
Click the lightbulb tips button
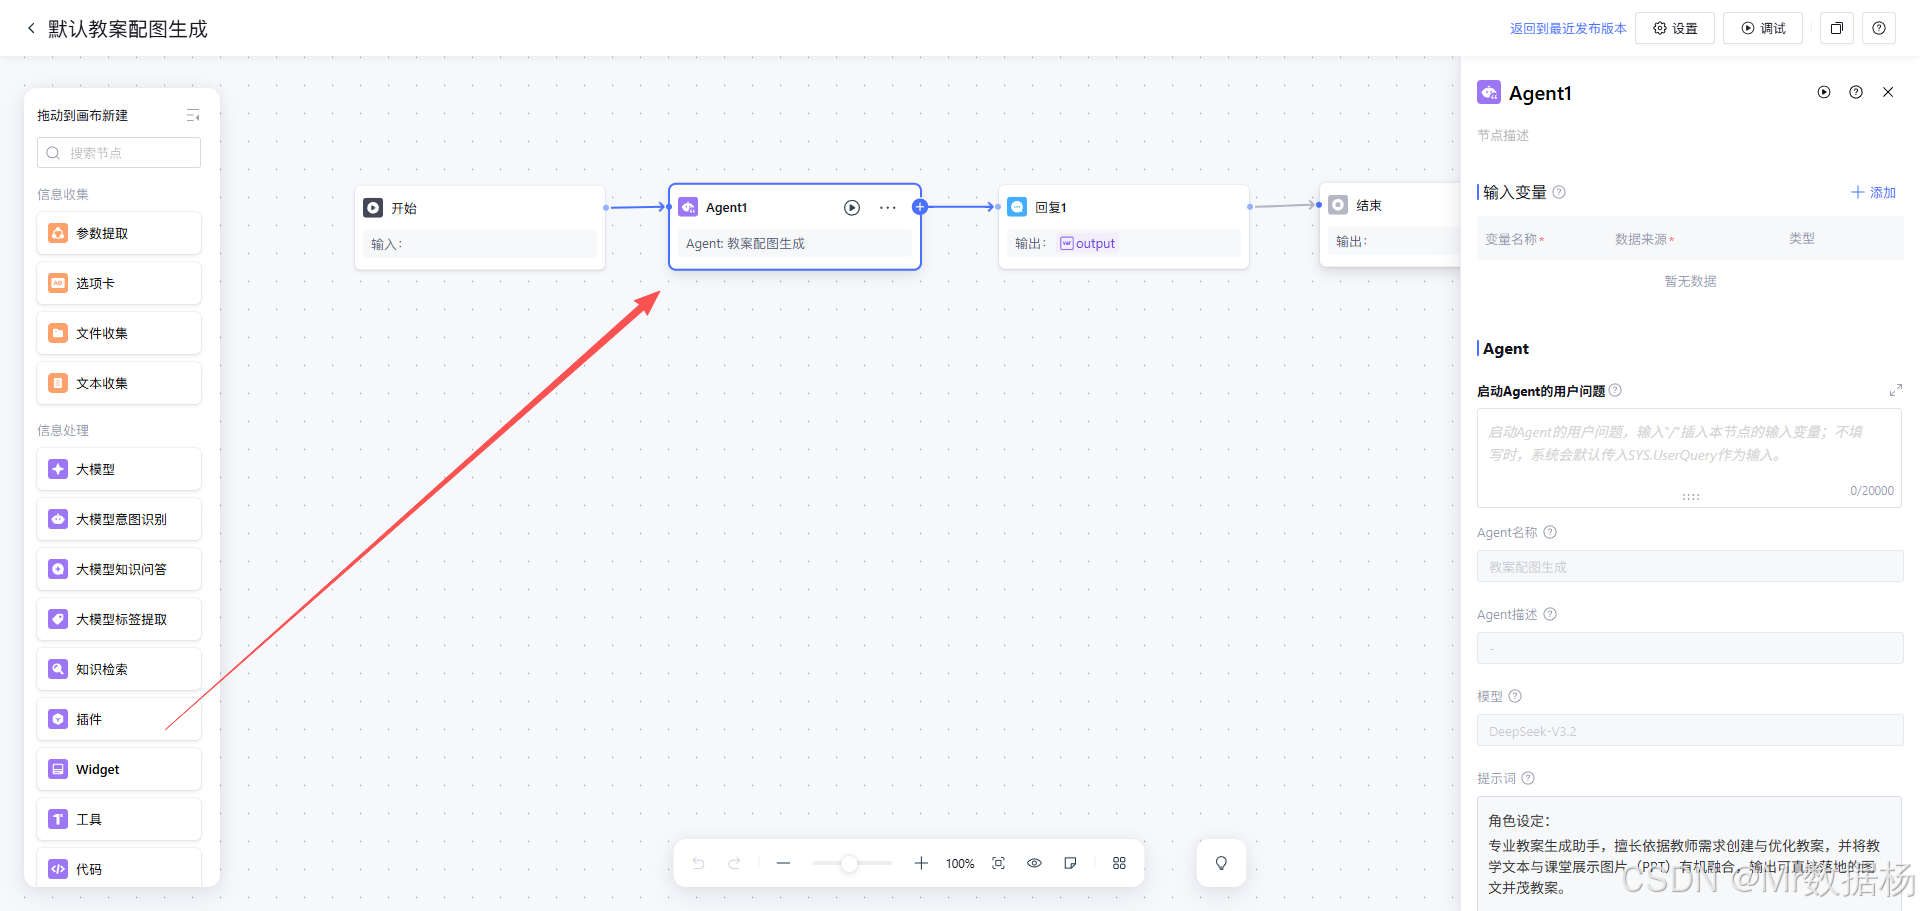point(1221,863)
